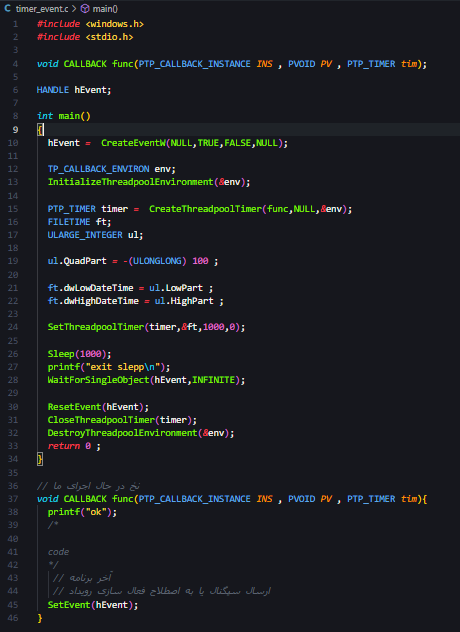Click the printf "exit slepp\n" string
The height and width of the screenshot is (632, 460).
pos(123,367)
